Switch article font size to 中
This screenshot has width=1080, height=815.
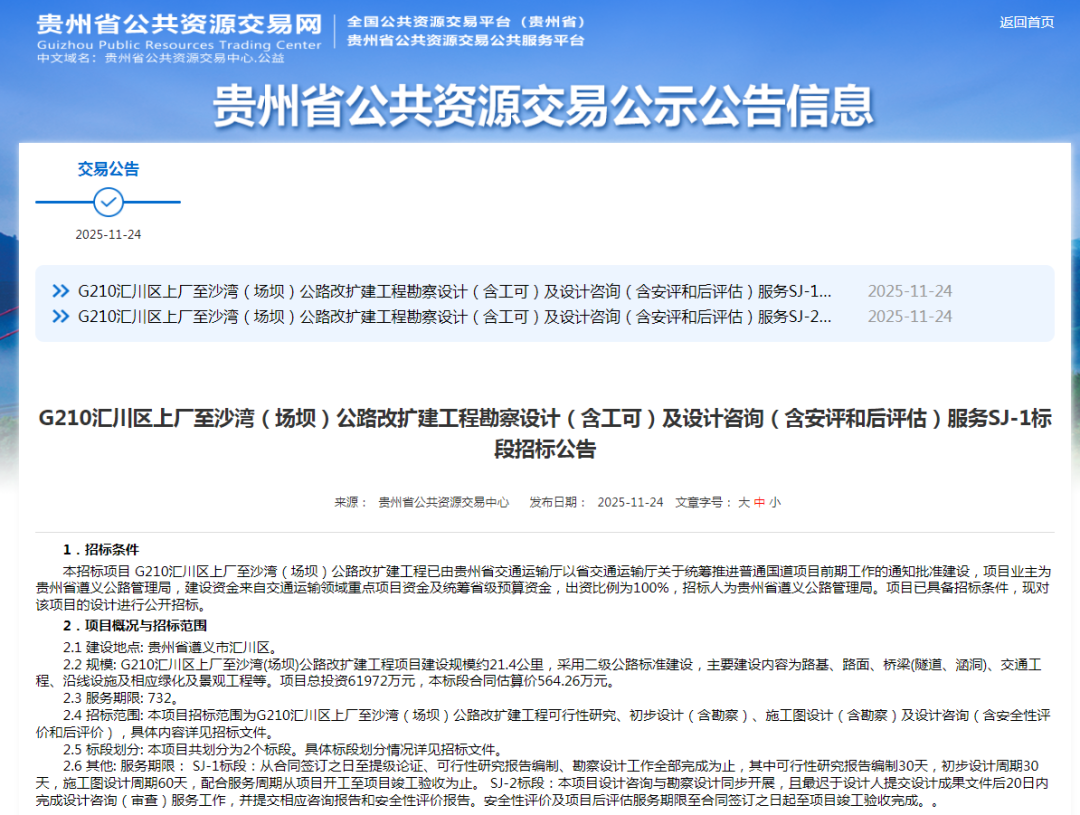(759, 502)
